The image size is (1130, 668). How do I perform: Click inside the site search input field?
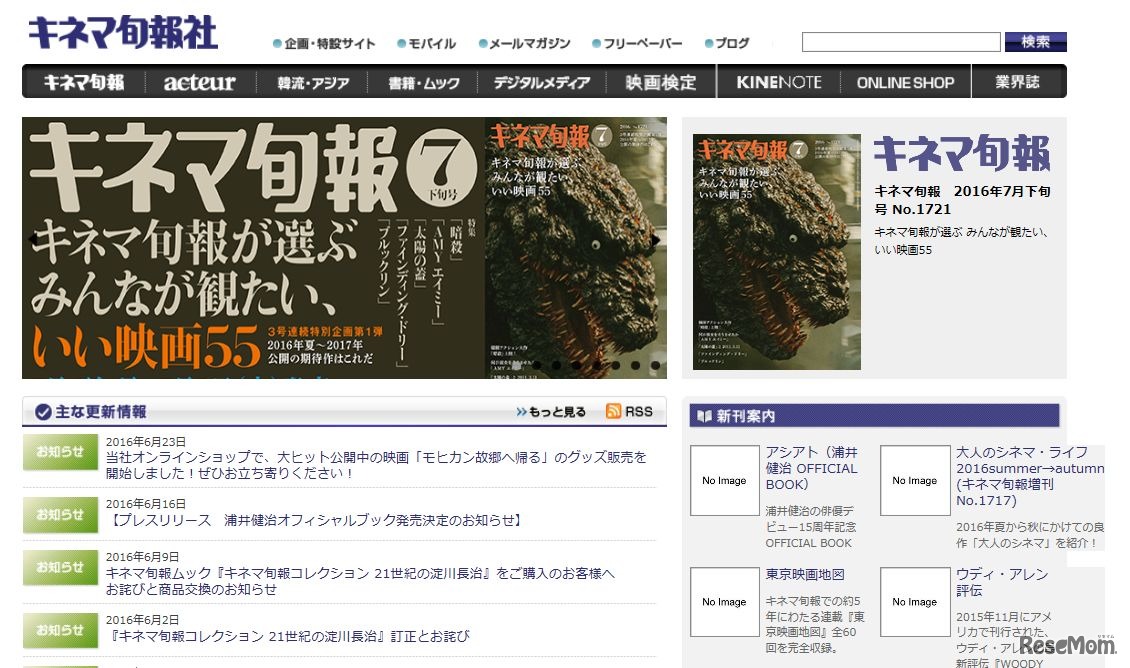tap(900, 41)
